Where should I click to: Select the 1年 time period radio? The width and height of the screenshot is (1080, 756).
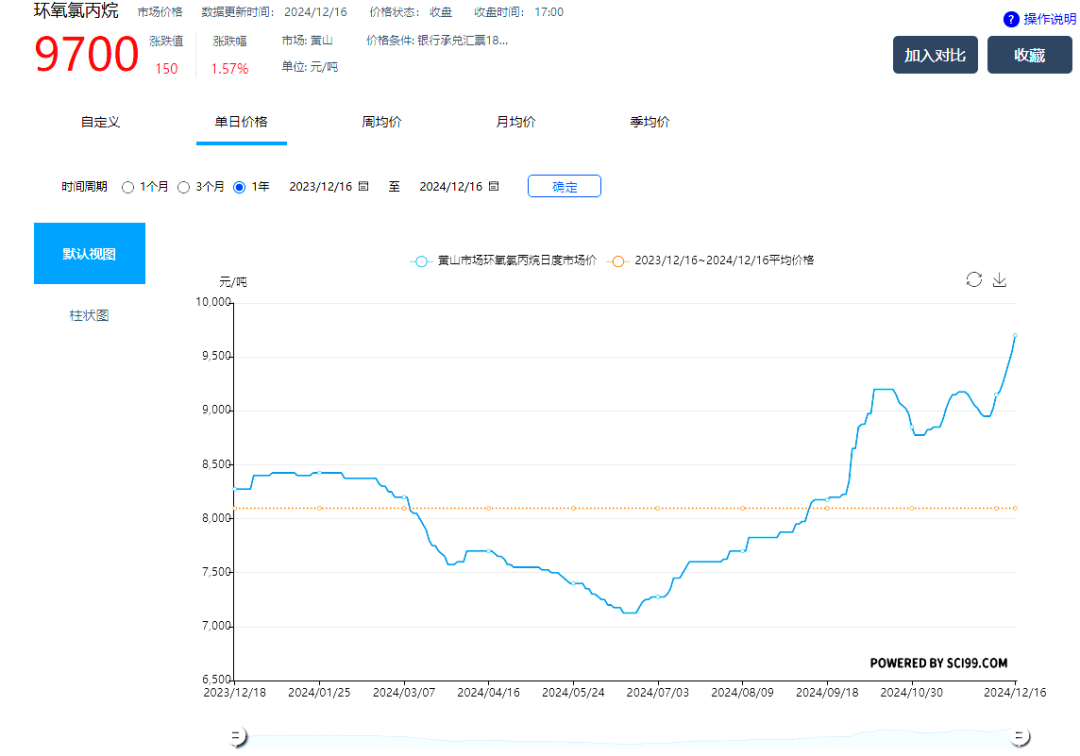pyautogui.click(x=239, y=187)
